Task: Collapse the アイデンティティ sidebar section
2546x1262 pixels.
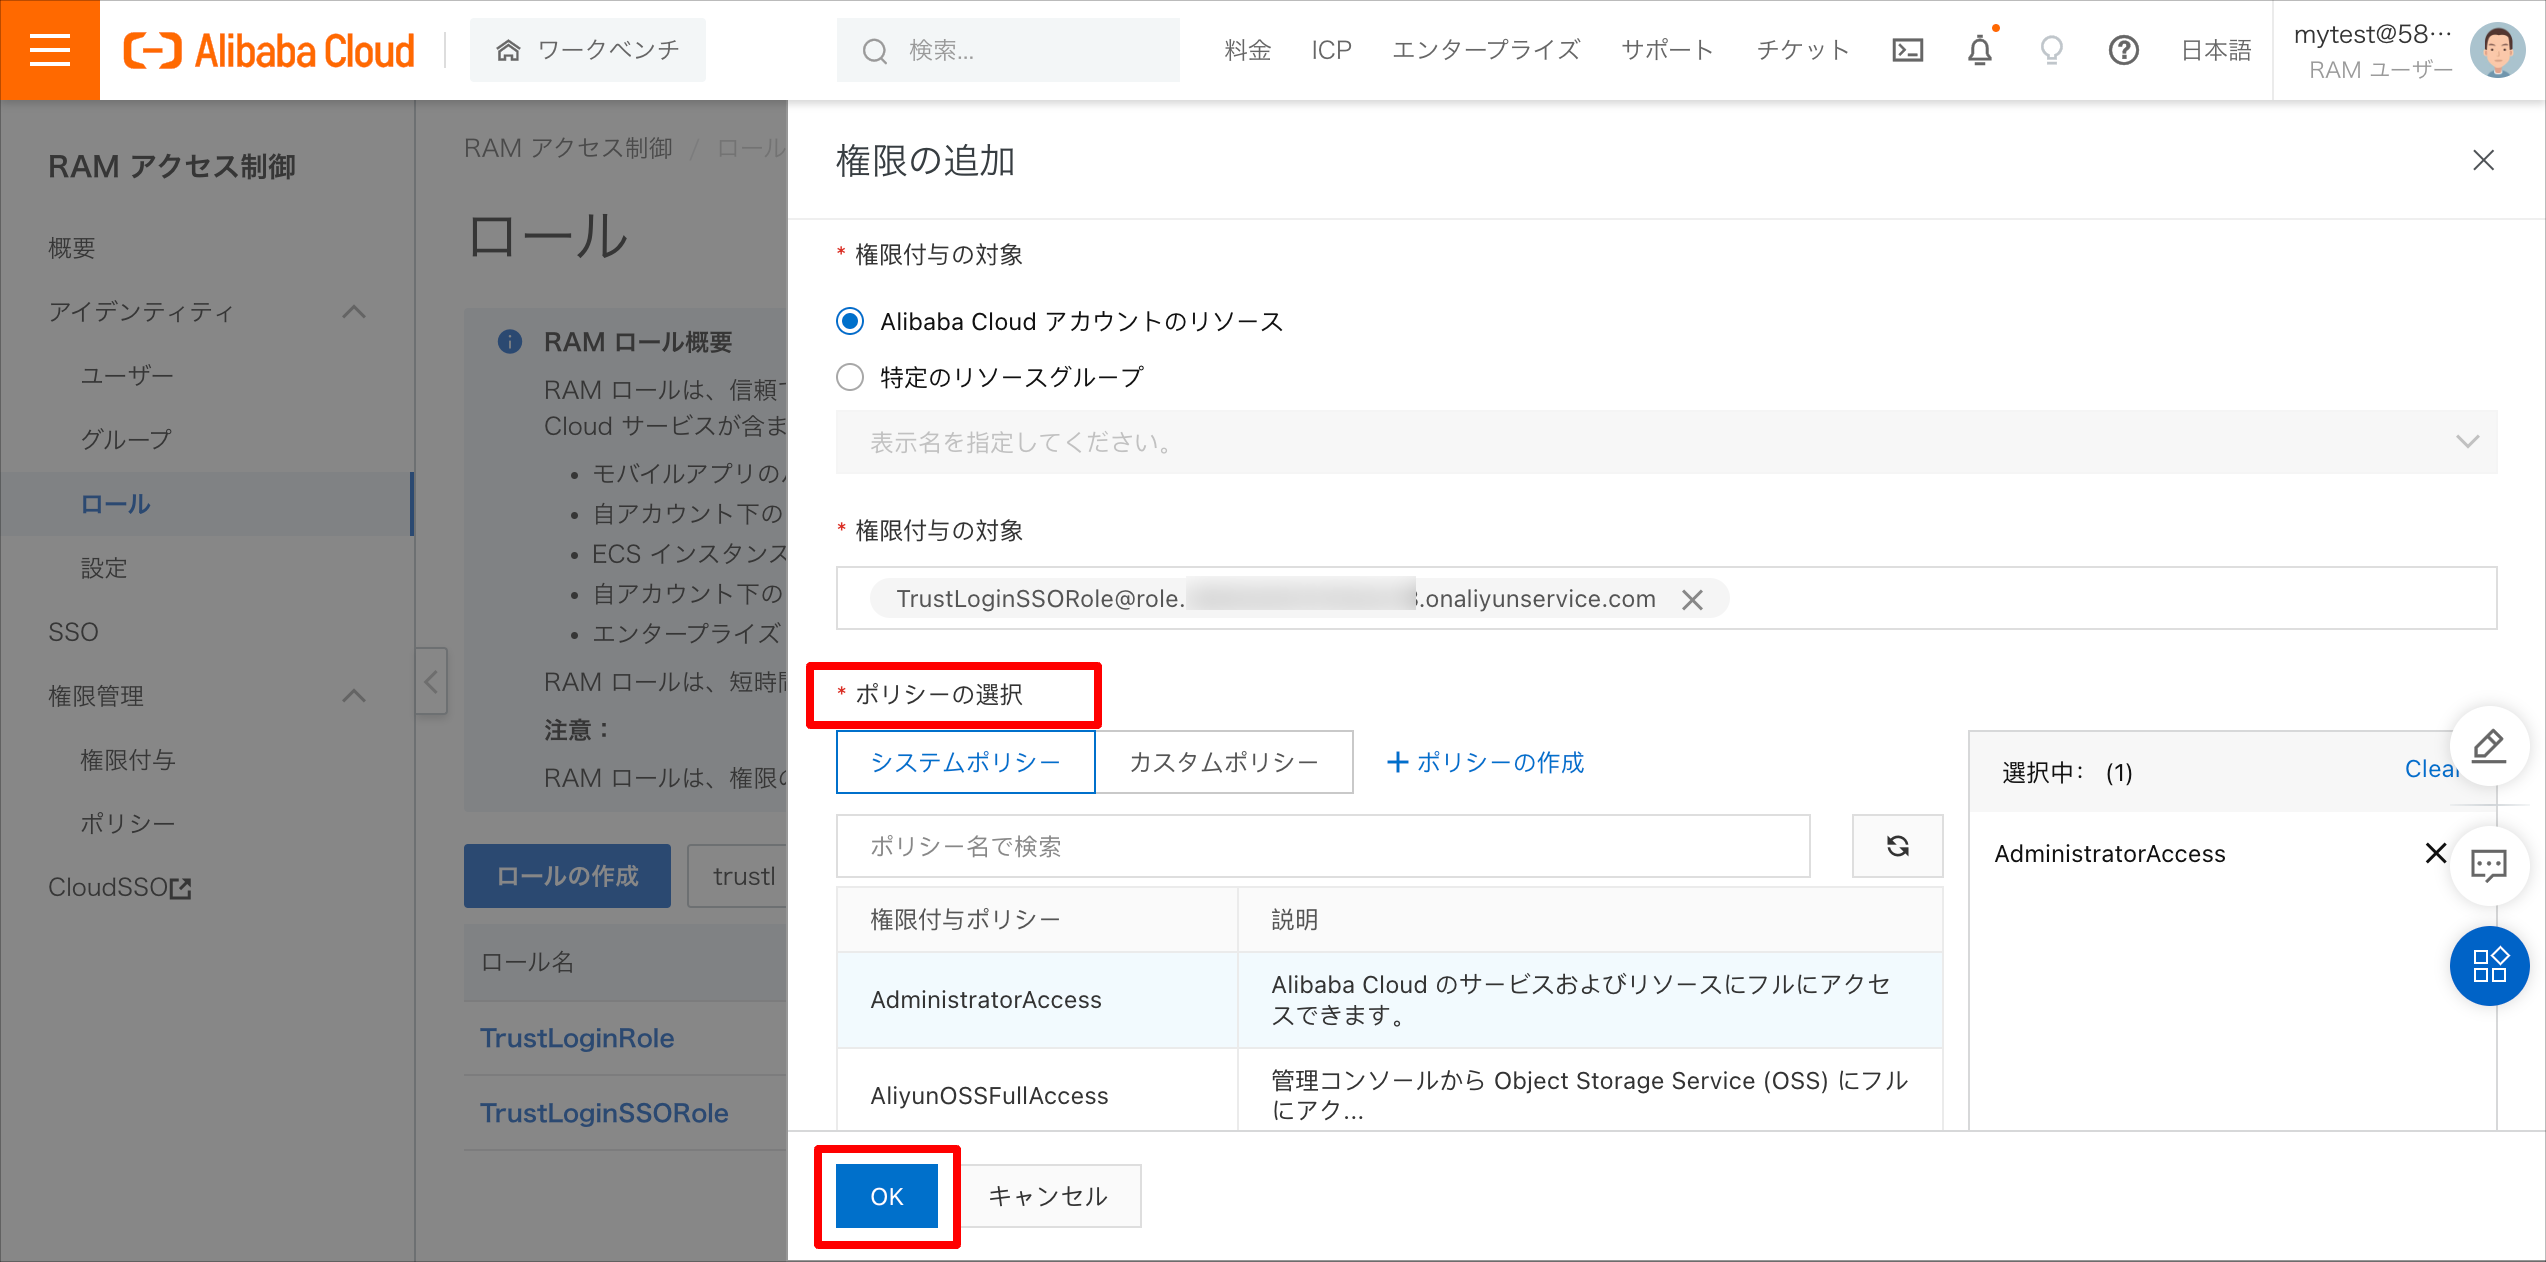Action: click(354, 312)
